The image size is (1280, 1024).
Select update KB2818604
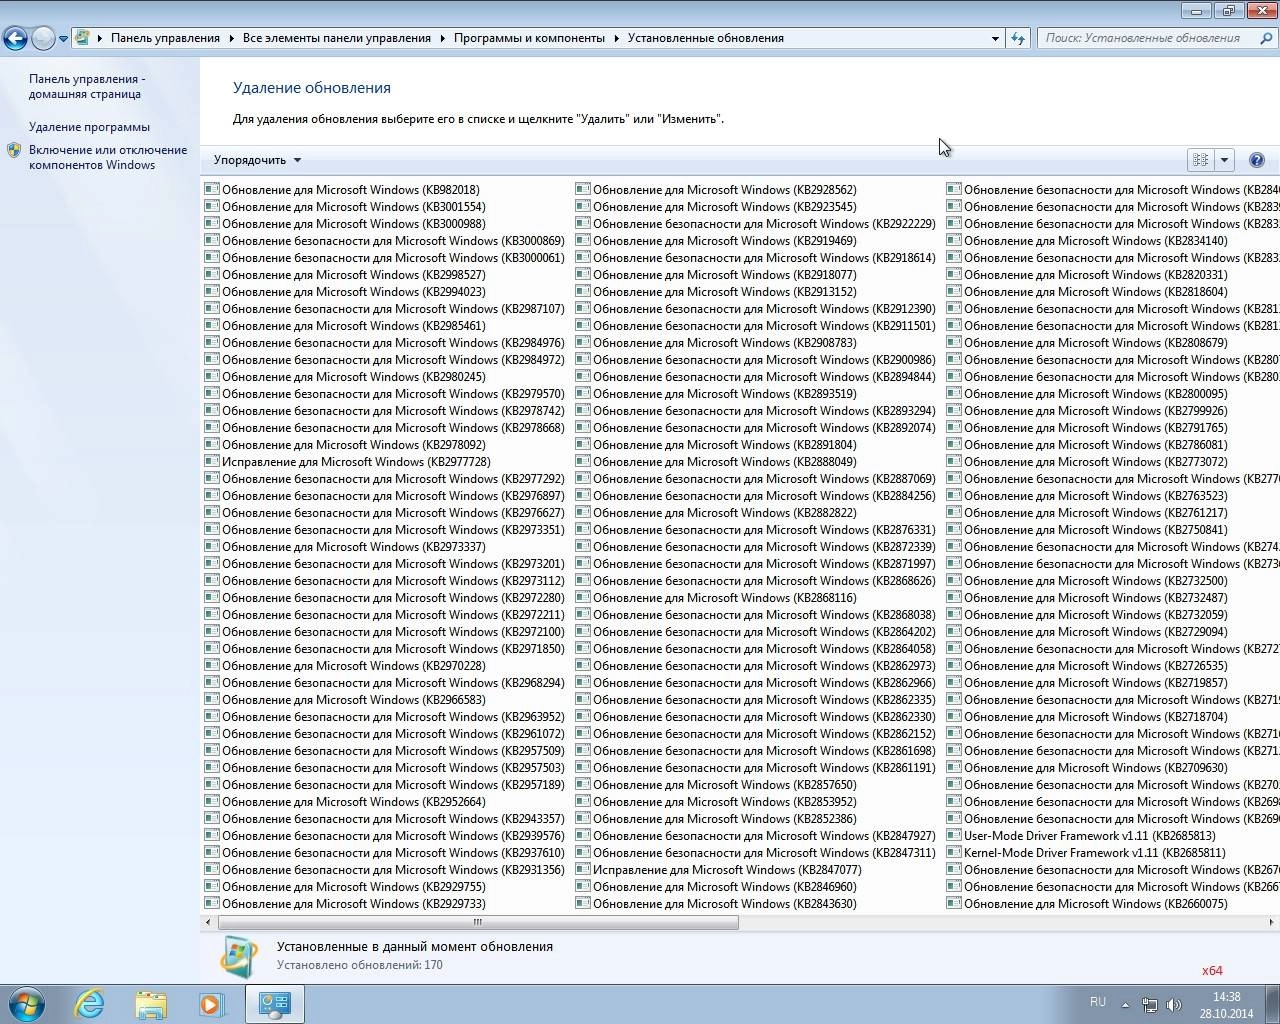[1087, 291]
